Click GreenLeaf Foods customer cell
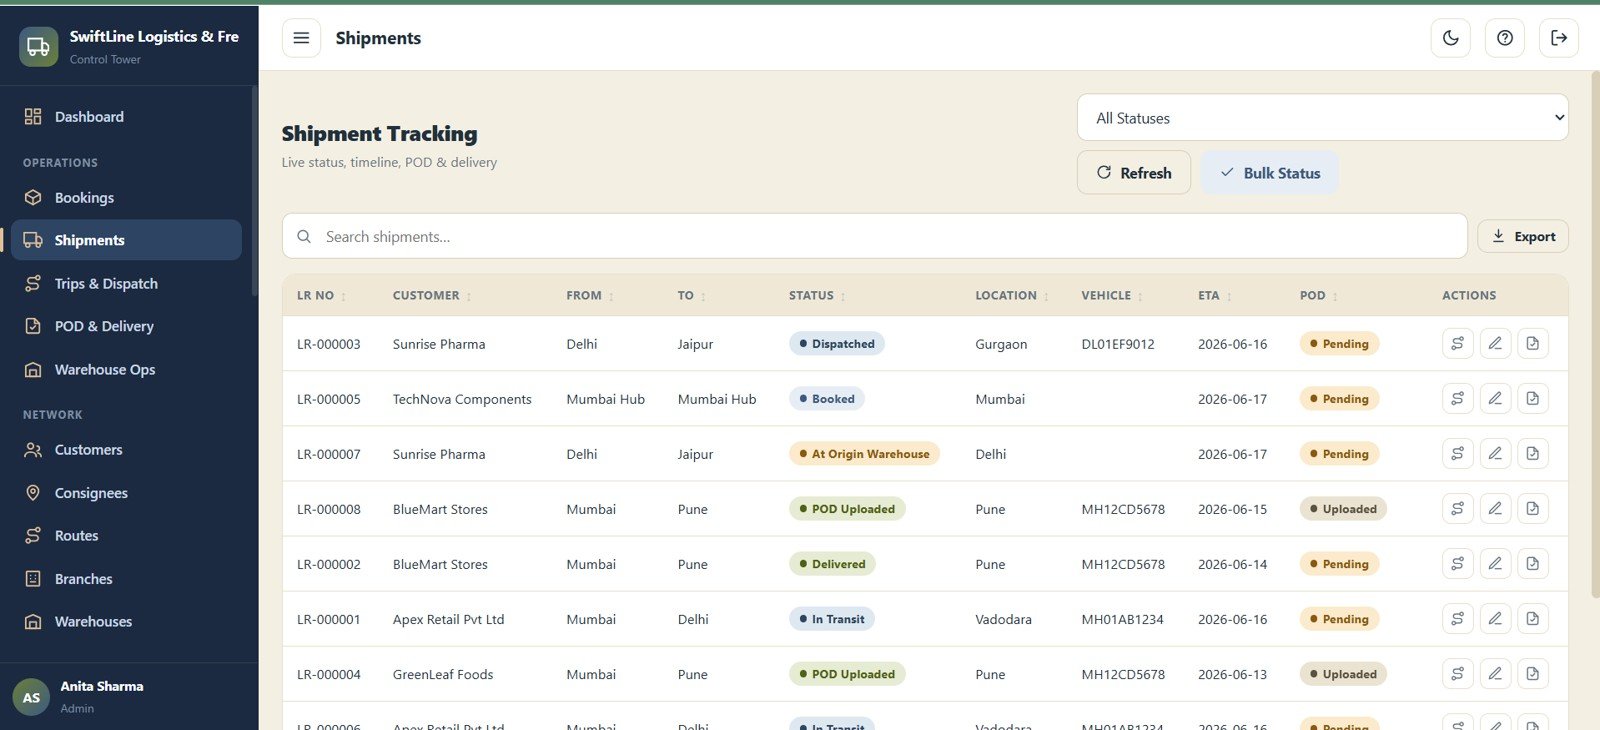 443,674
